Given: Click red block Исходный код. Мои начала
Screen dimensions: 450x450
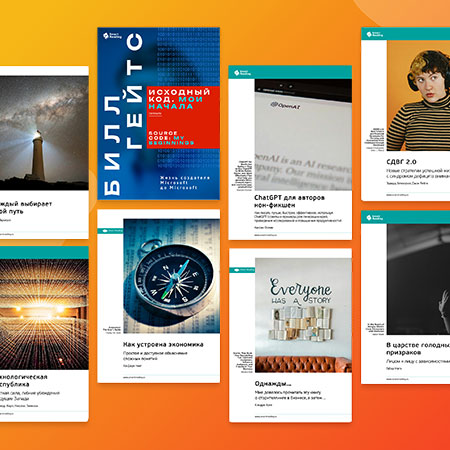Looking at the screenshot, I should point(183,117).
